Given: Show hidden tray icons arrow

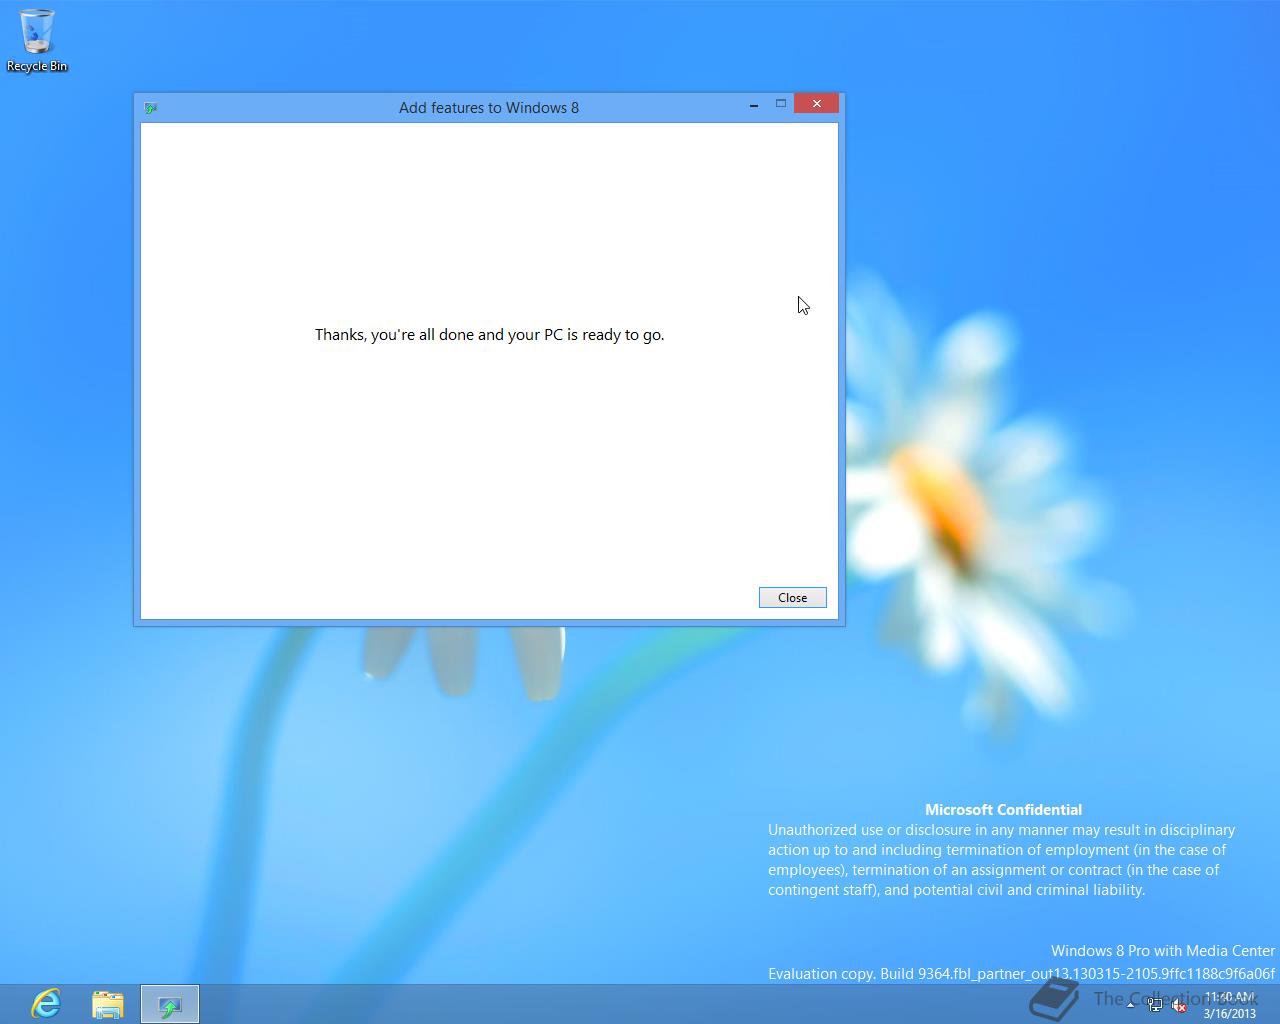Looking at the screenshot, I should [1131, 1005].
